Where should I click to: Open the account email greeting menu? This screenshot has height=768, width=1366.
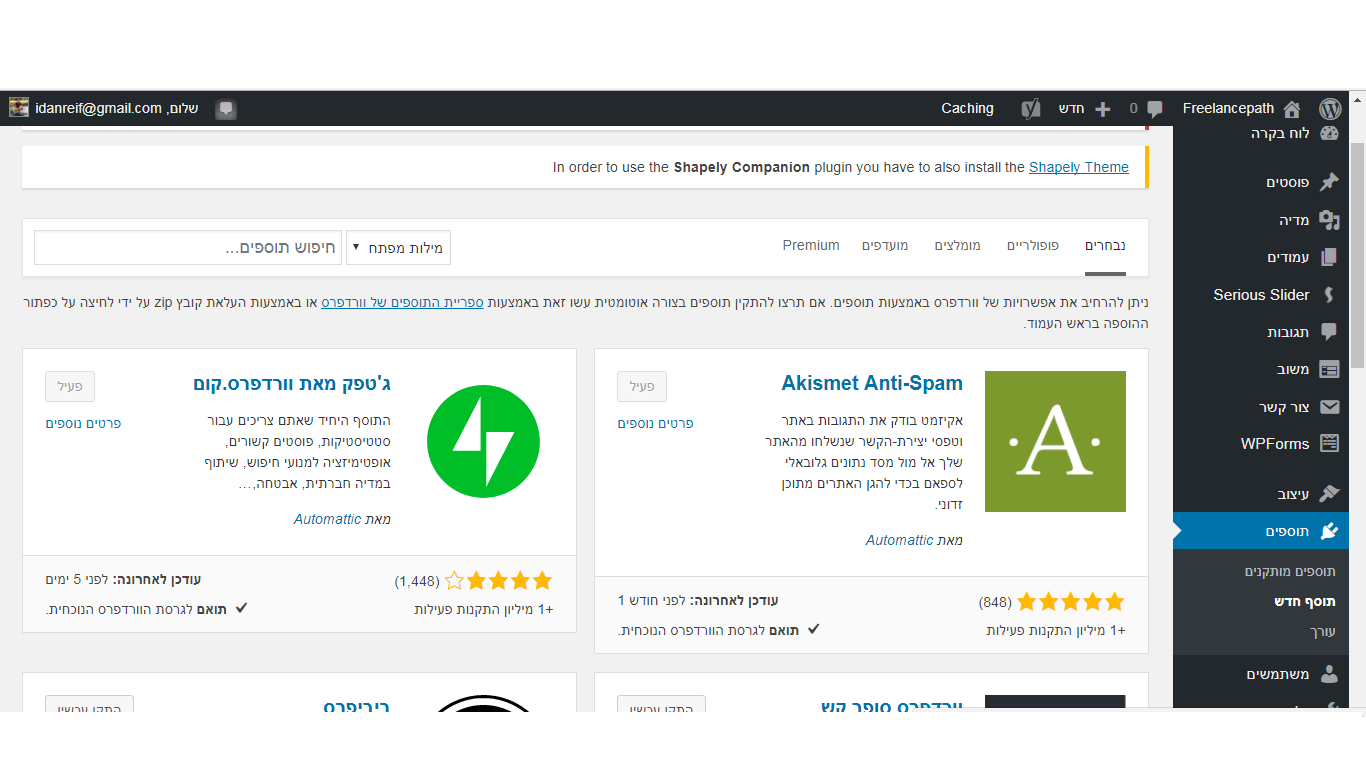pyautogui.click(x=116, y=108)
